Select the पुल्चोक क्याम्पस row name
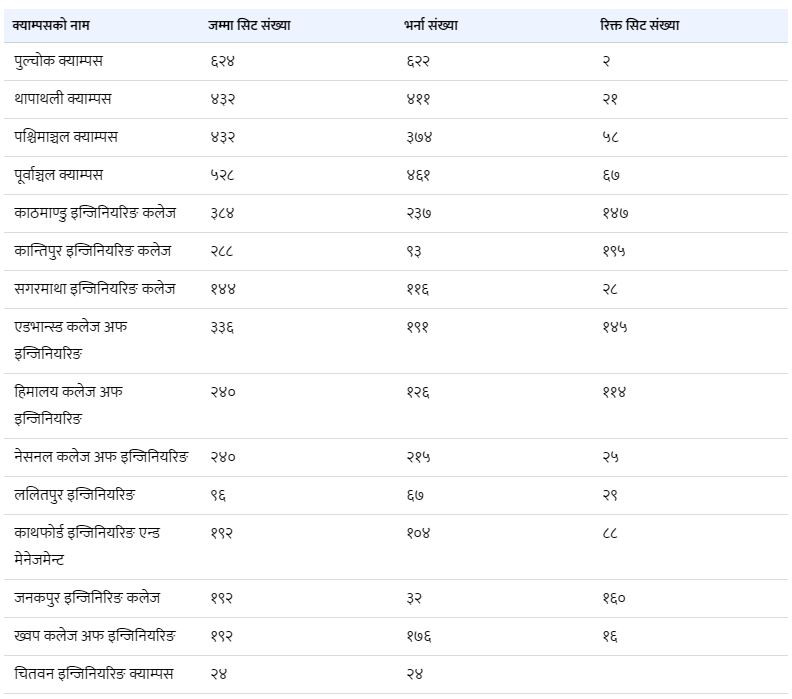 pos(59,61)
